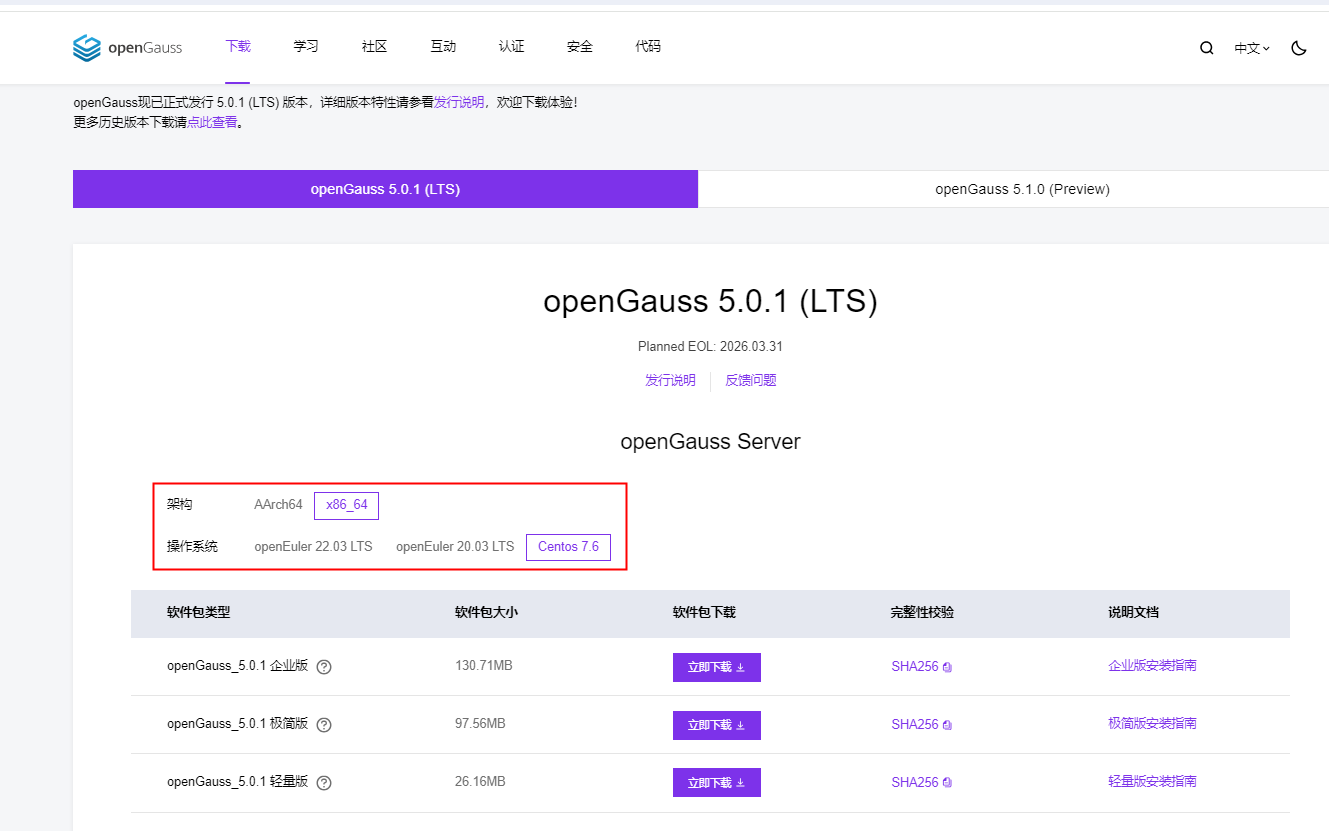Click the 操作系统 label
Screen dimensions: 1329x831
[192, 546]
